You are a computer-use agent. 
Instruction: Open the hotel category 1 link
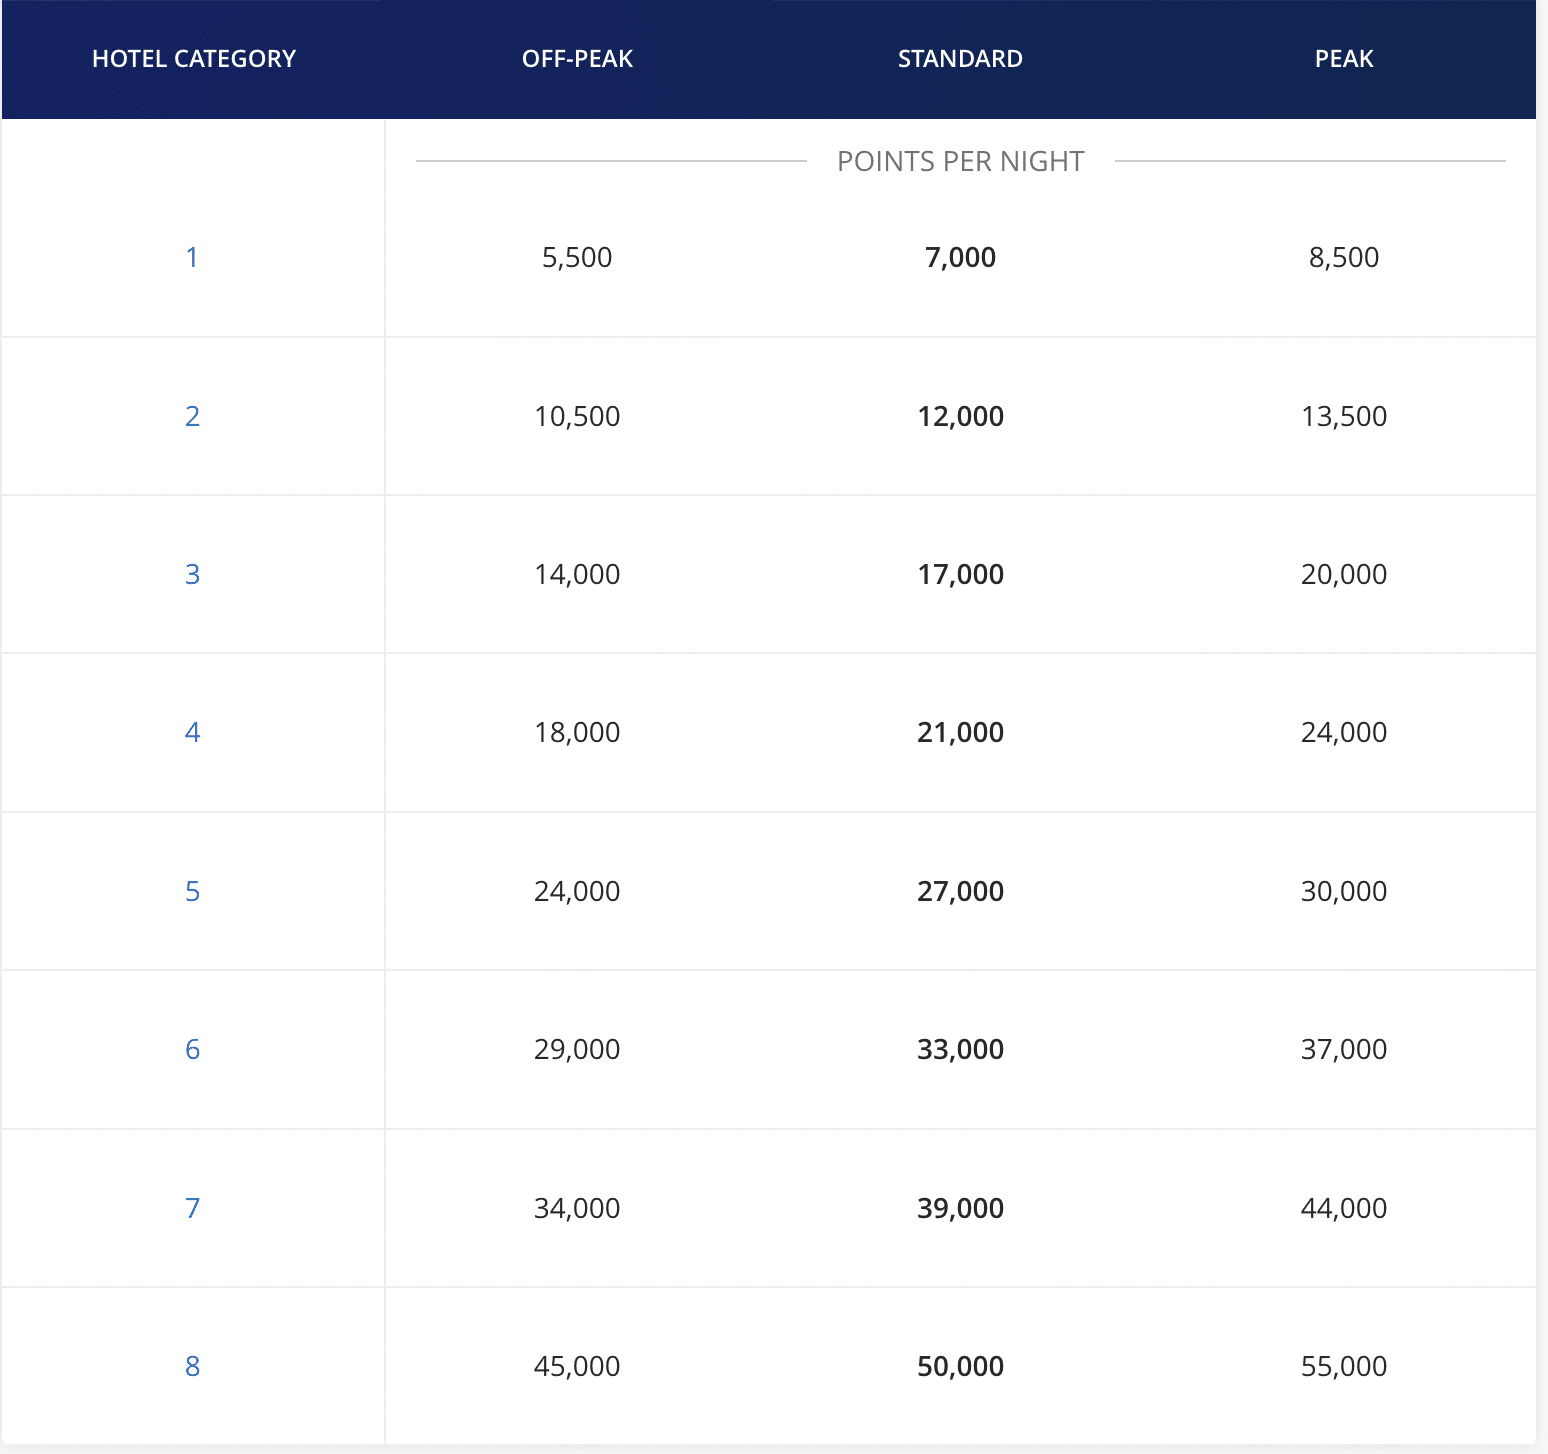(x=192, y=257)
